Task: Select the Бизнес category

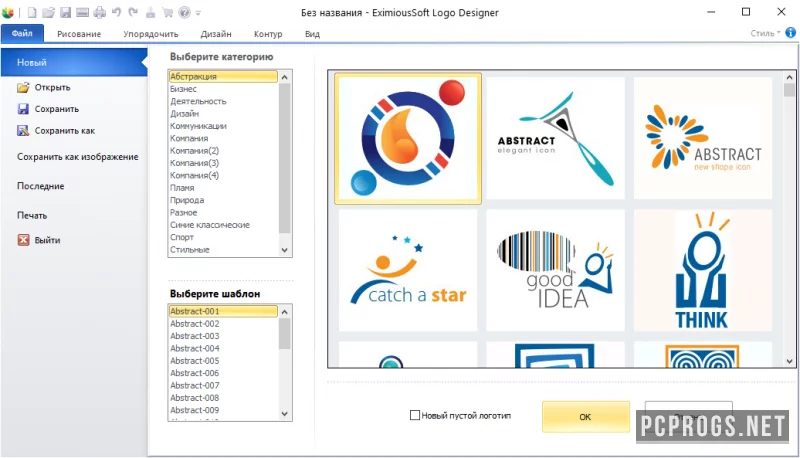Action: (x=223, y=89)
